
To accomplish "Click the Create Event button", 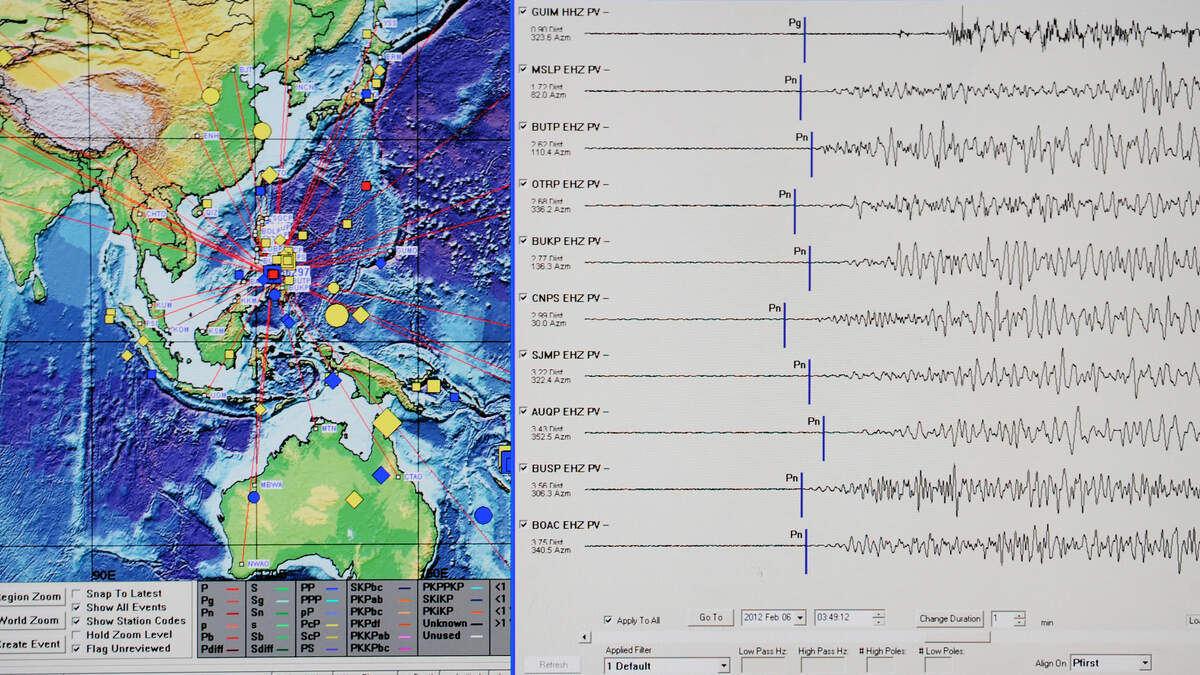I will click(30, 644).
